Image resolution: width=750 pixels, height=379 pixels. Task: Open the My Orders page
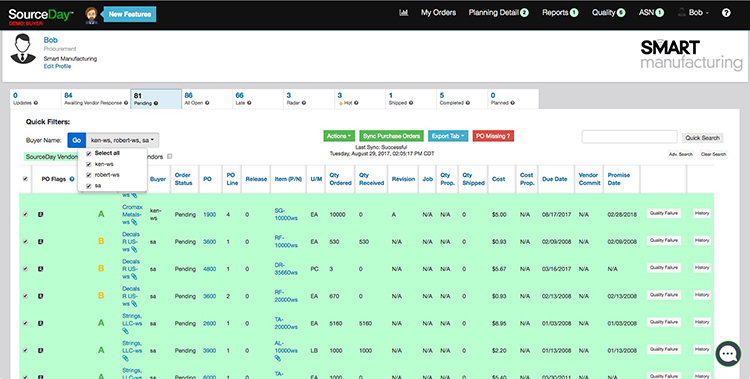tap(438, 13)
